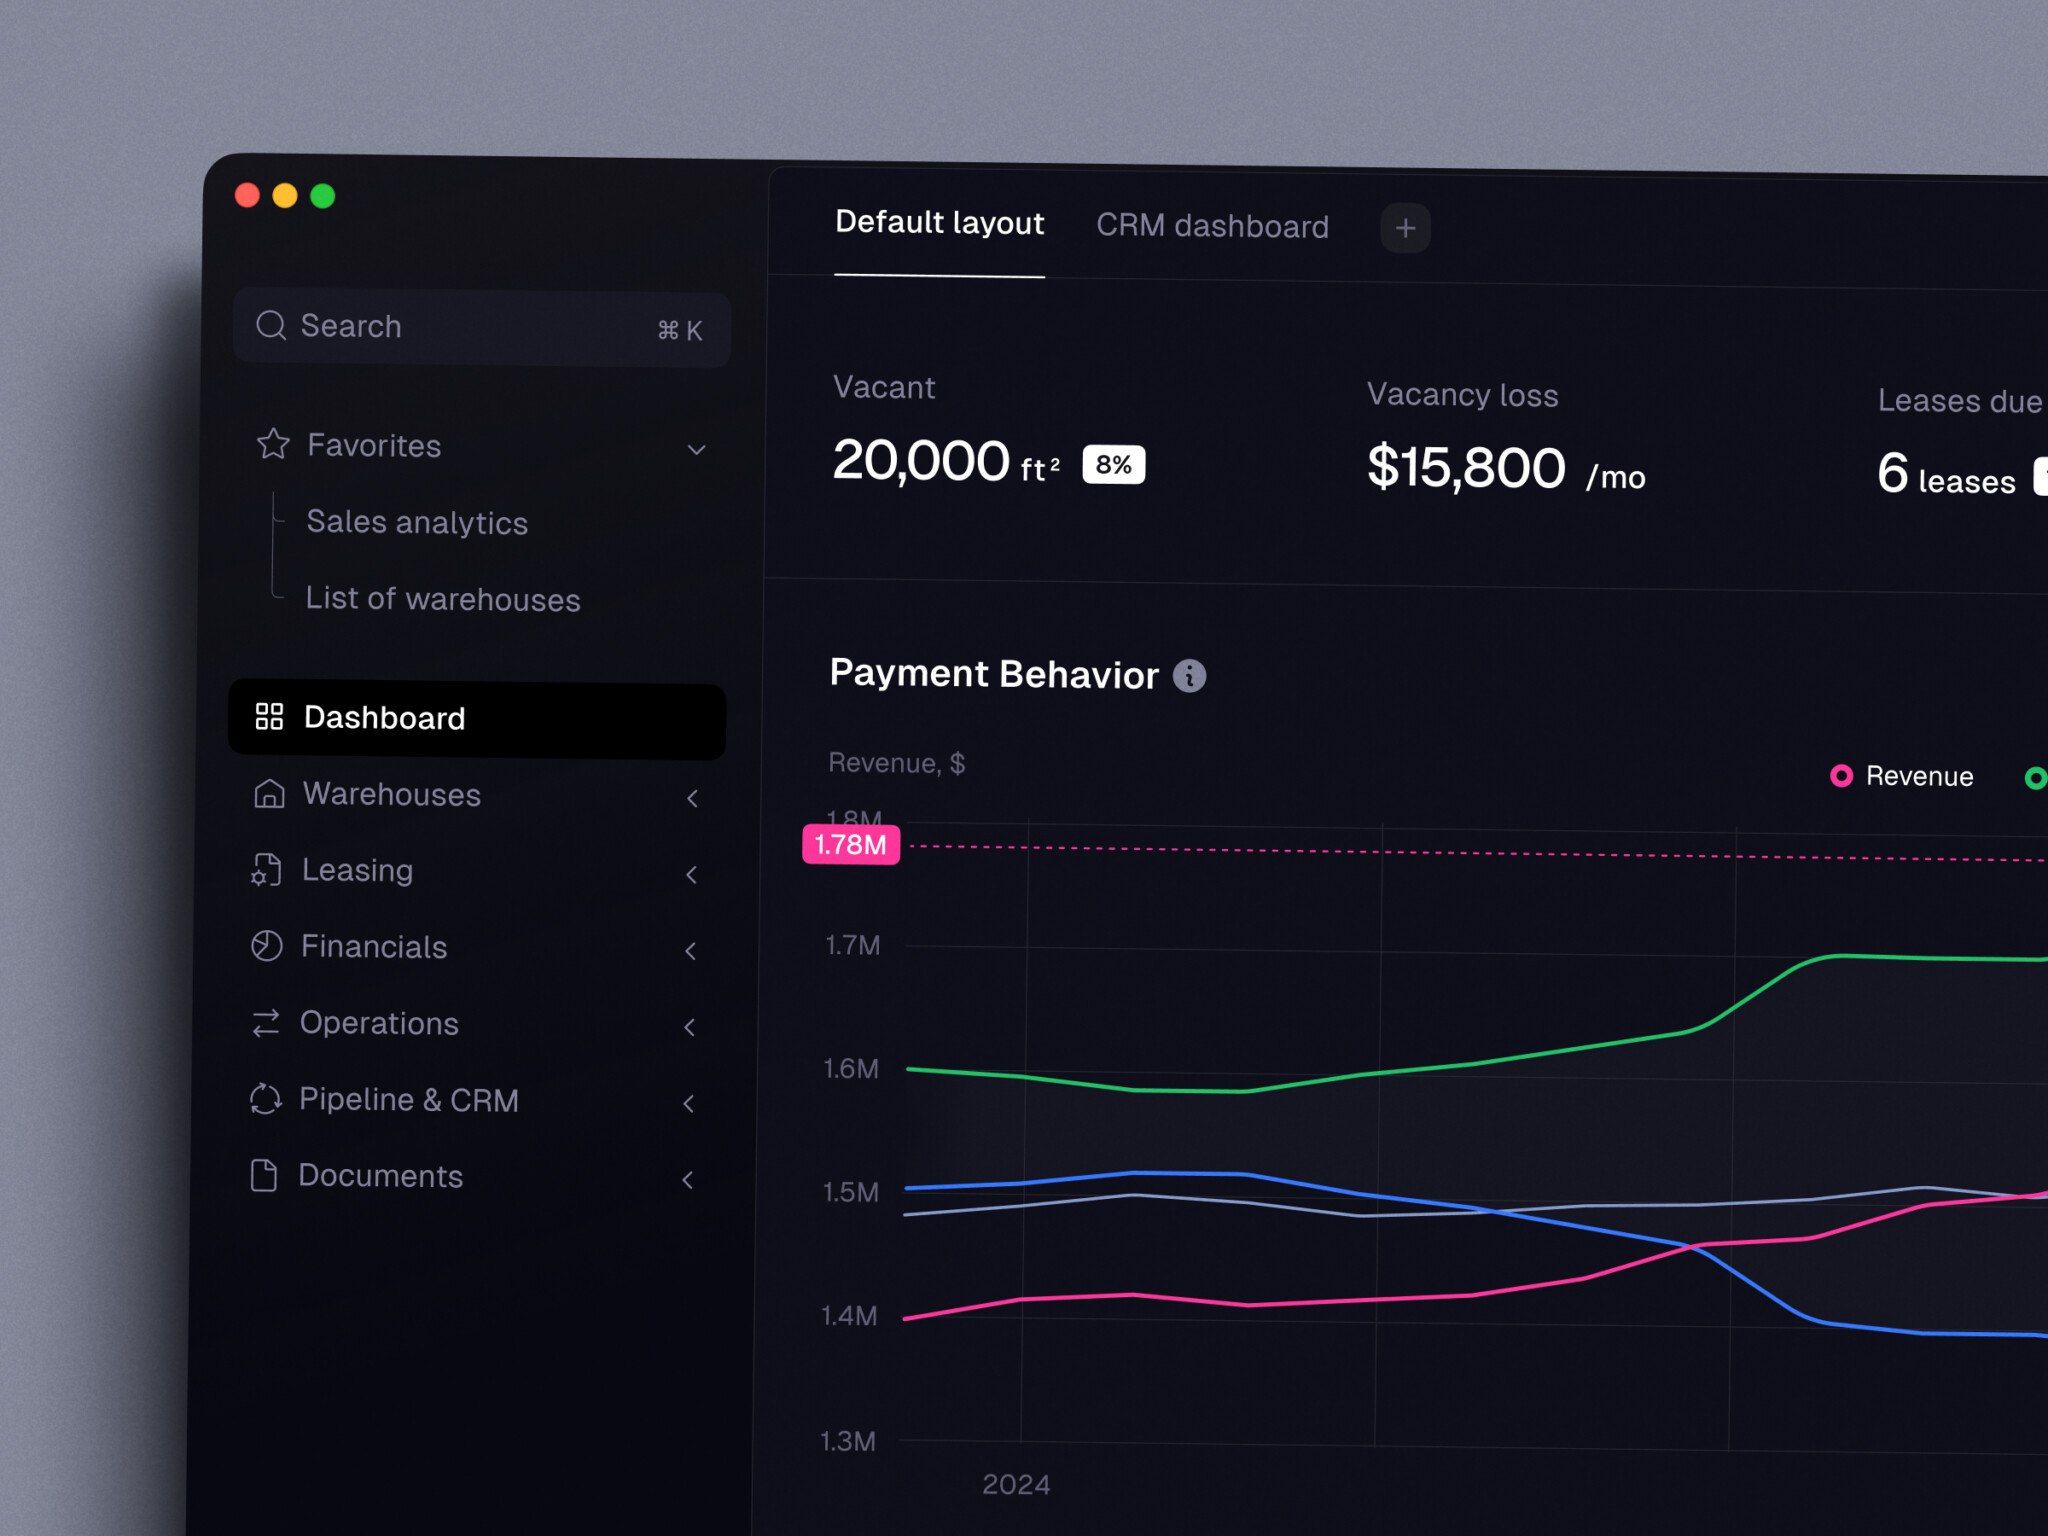Expand the Leasing submenu chevron
The image size is (2048, 1536).
click(x=691, y=875)
